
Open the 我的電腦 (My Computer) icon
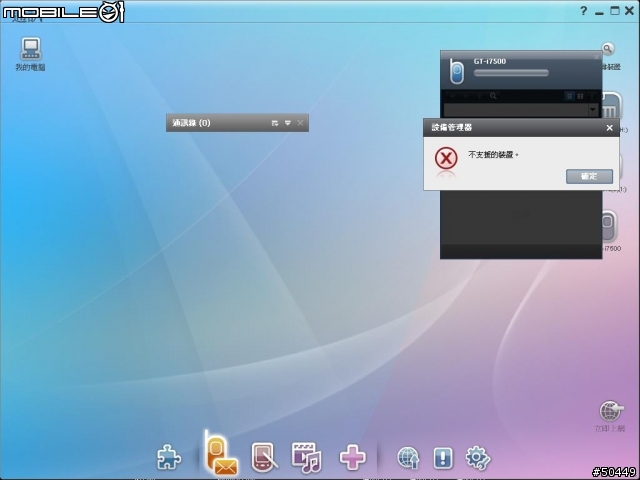30,54
